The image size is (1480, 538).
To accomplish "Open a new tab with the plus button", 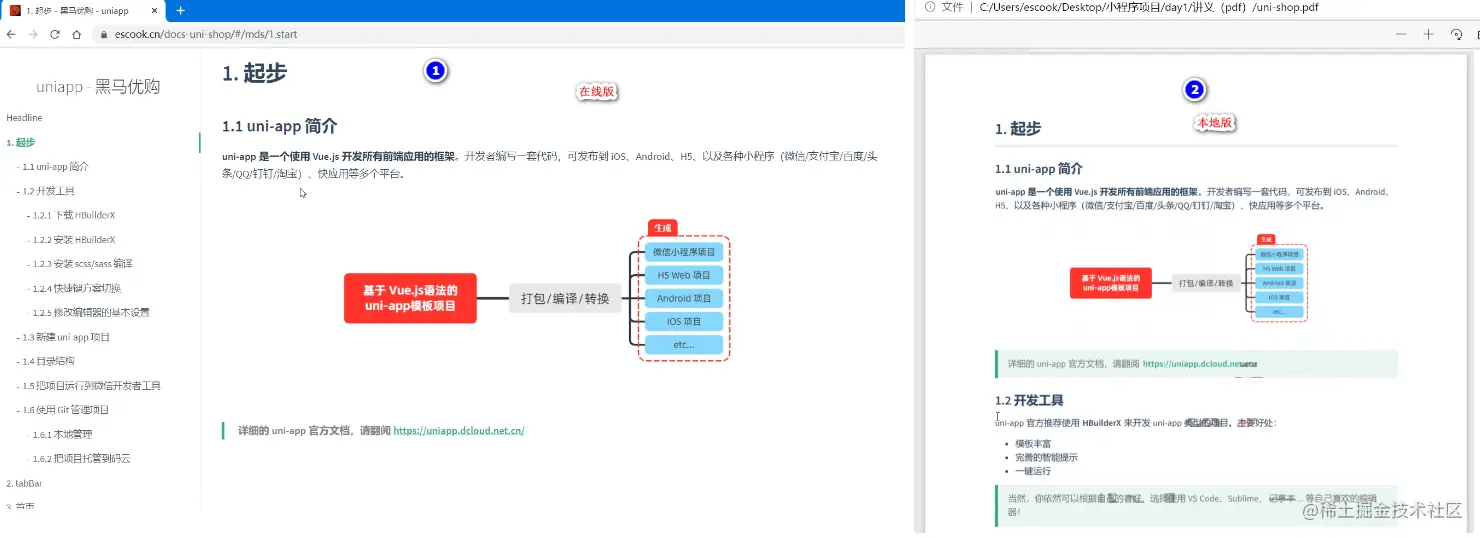I will (181, 10).
